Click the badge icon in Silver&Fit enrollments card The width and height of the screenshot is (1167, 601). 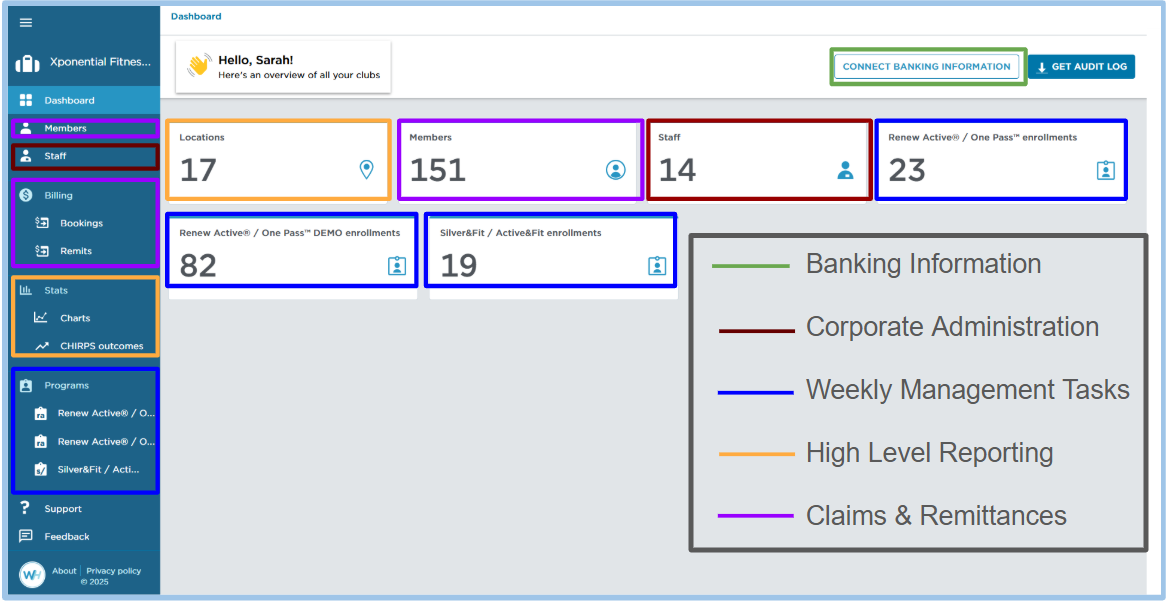click(656, 265)
